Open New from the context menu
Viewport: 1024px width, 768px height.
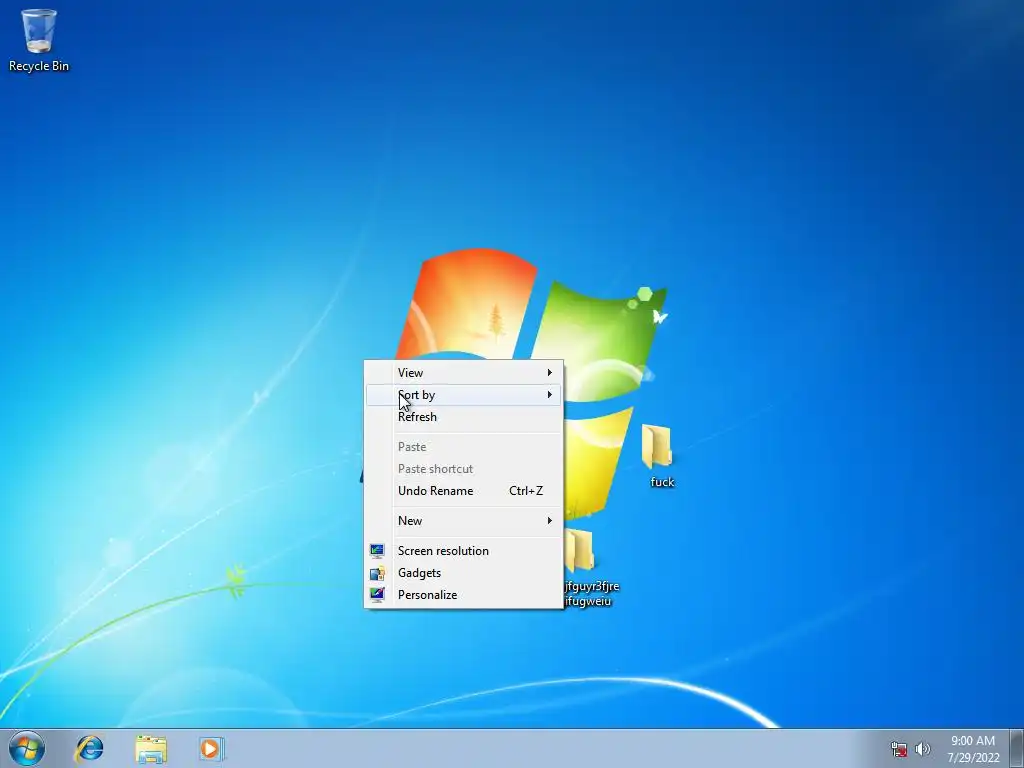click(463, 520)
